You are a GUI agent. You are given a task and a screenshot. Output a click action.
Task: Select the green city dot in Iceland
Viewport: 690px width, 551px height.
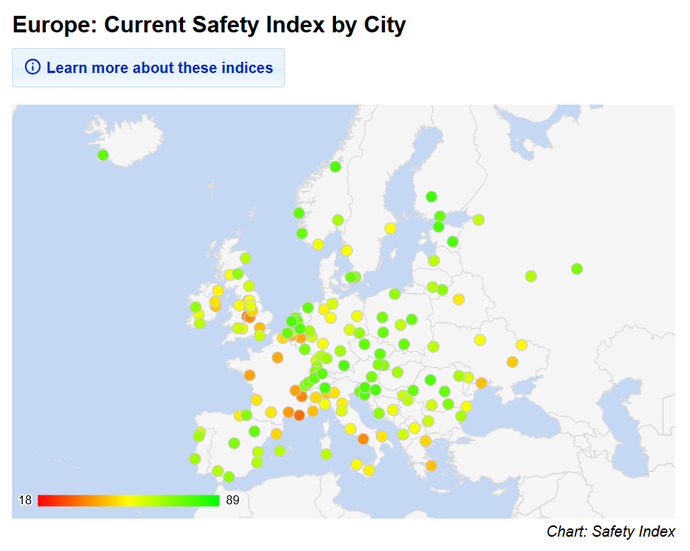pos(103,155)
